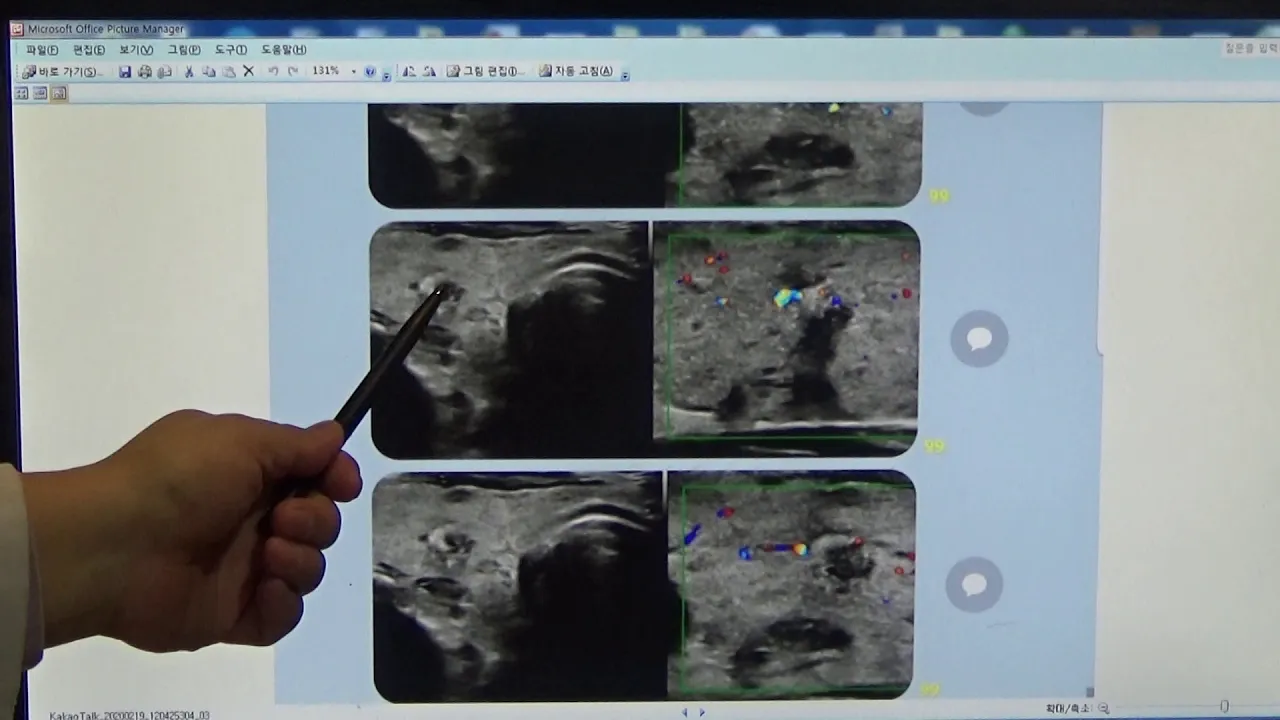Click the 131% zoom percentage box
1280x720 pixels.
tap(326, 71)
